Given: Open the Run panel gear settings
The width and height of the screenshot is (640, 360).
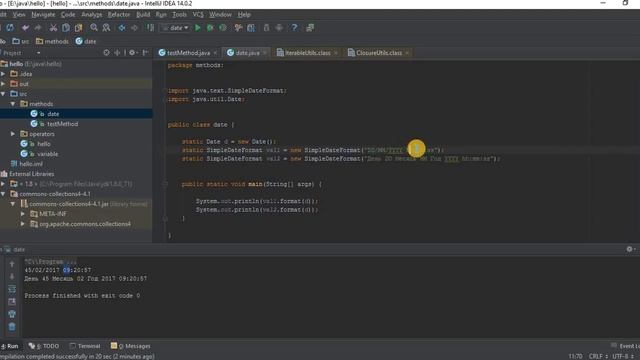Looking at the screenshot, I should click(x=630, y=249).
